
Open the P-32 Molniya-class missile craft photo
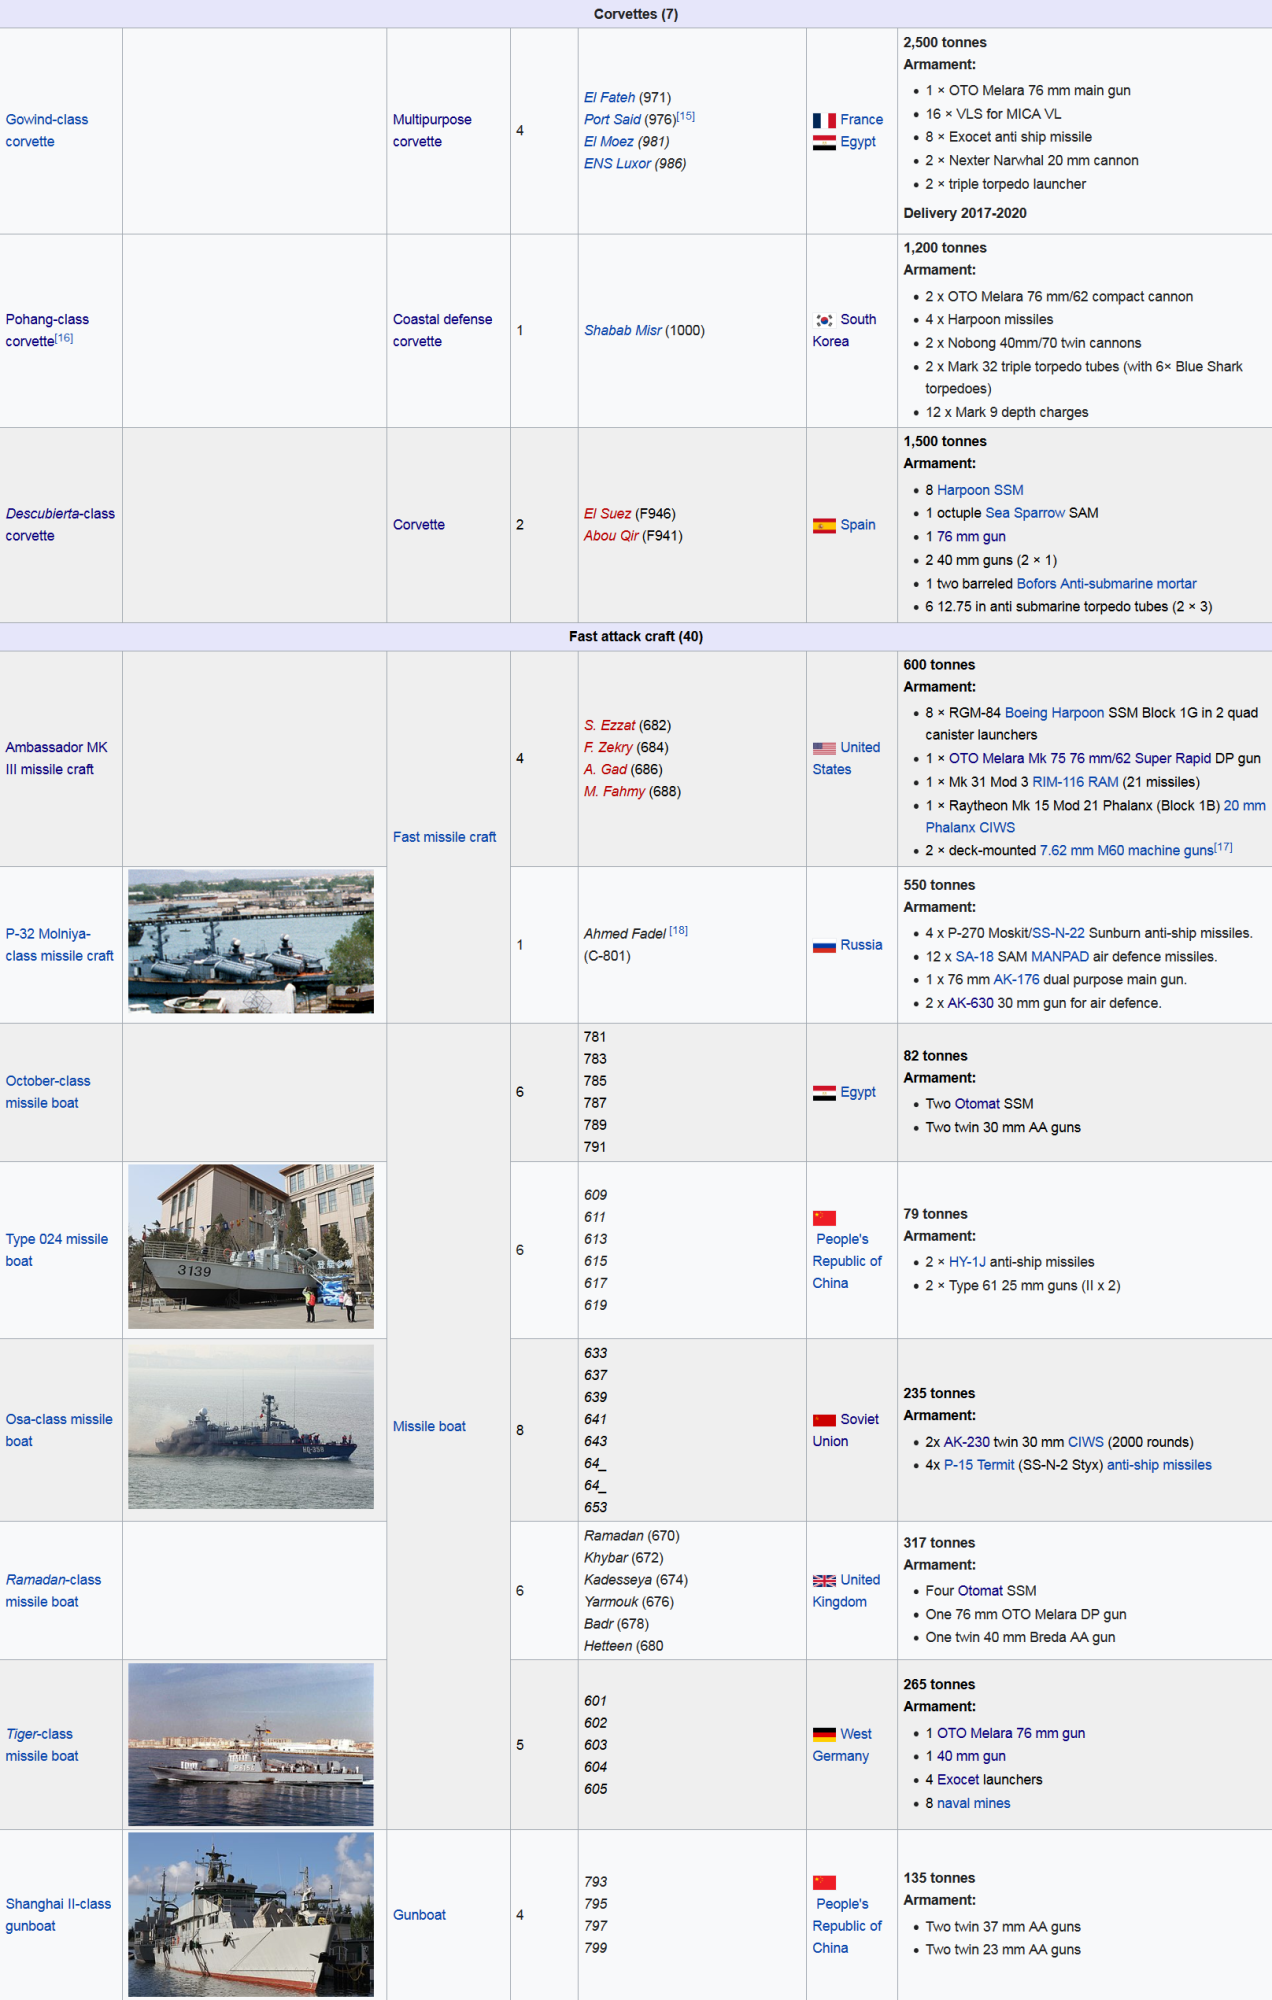tap(251, 942)
